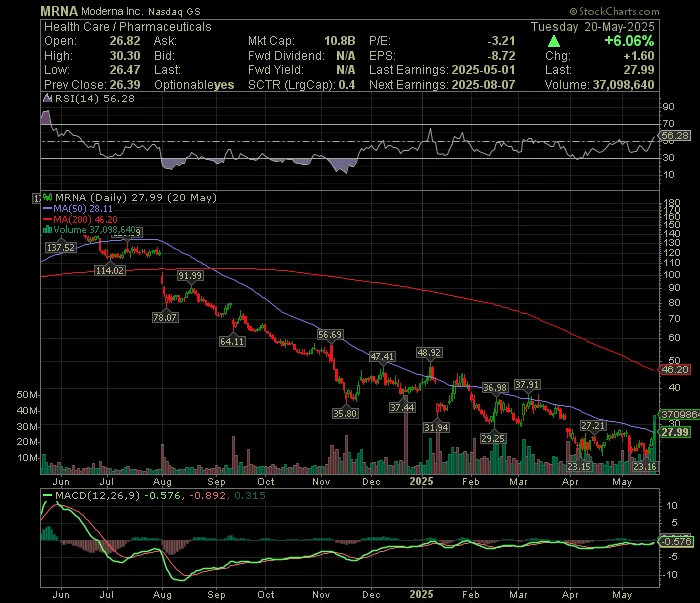Click the MACD(12,26,9) legend label

click(x=98, y=496)
